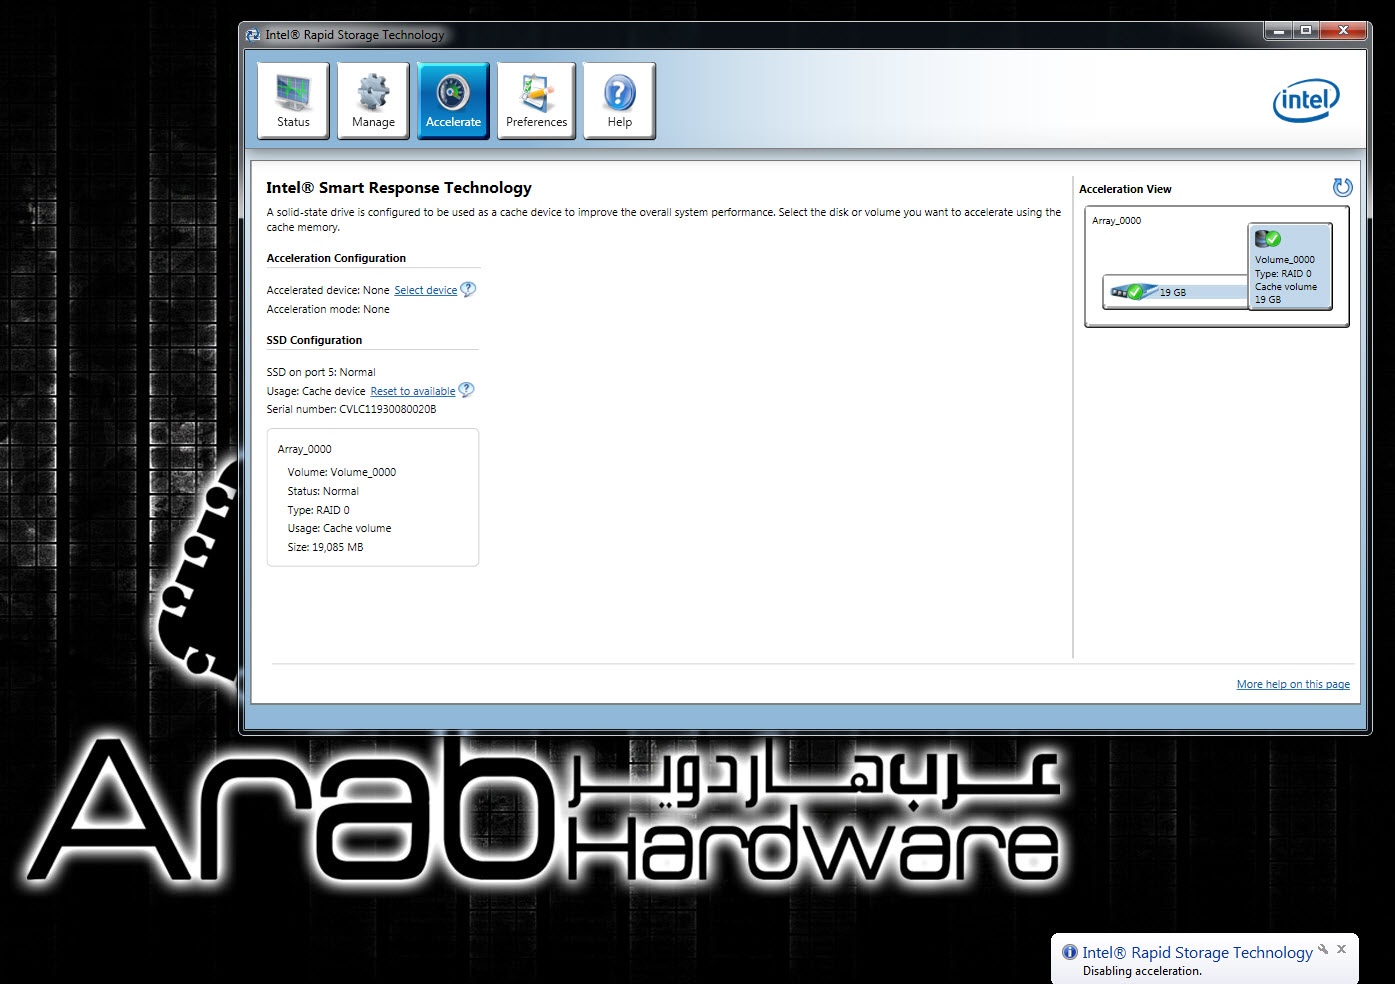Click the help icon beside Reset to available
This screenshot has height=984, width=1395.
(466, 390)
